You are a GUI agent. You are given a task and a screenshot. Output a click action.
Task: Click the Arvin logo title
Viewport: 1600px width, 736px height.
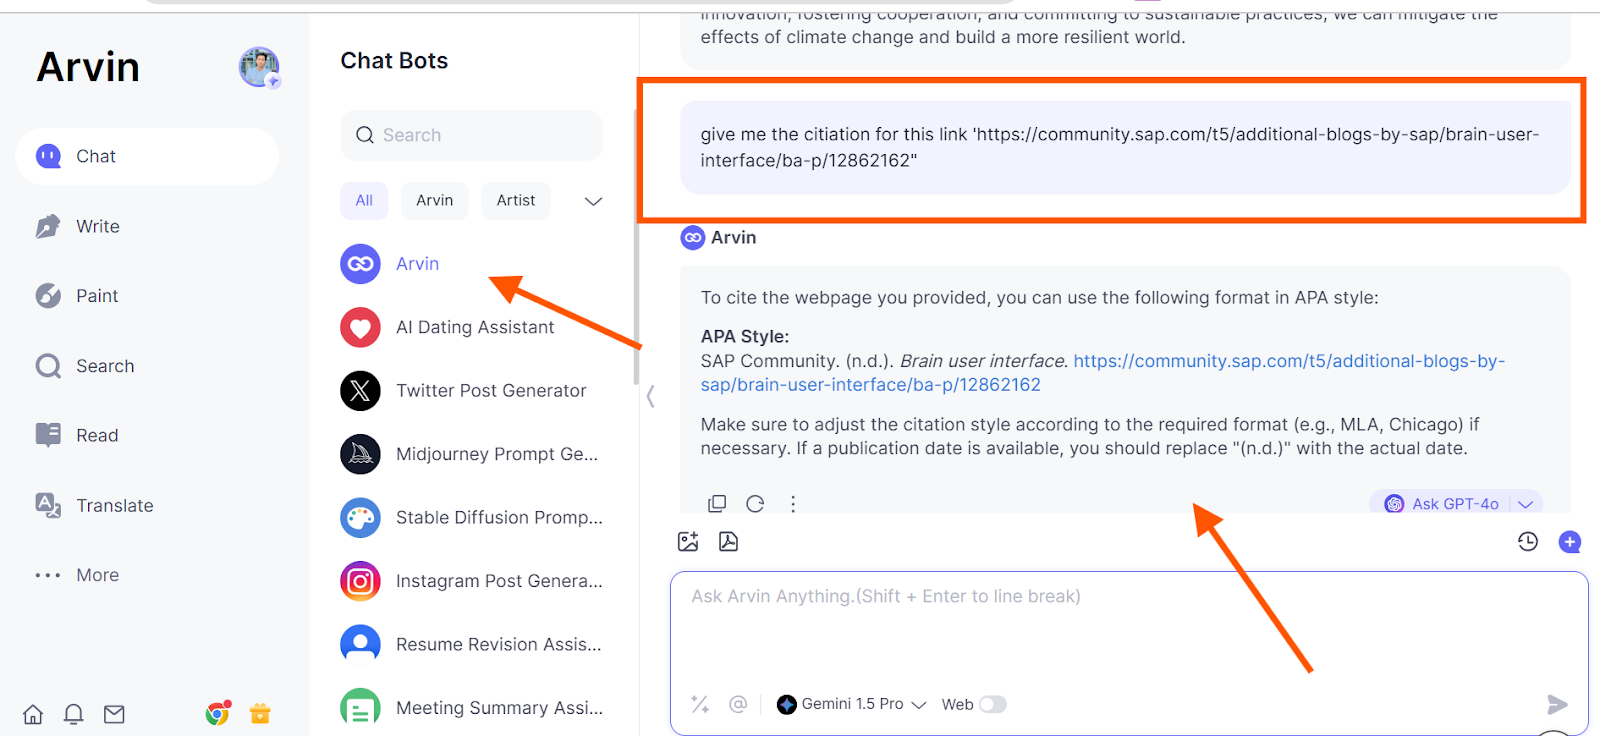[88, 67]
